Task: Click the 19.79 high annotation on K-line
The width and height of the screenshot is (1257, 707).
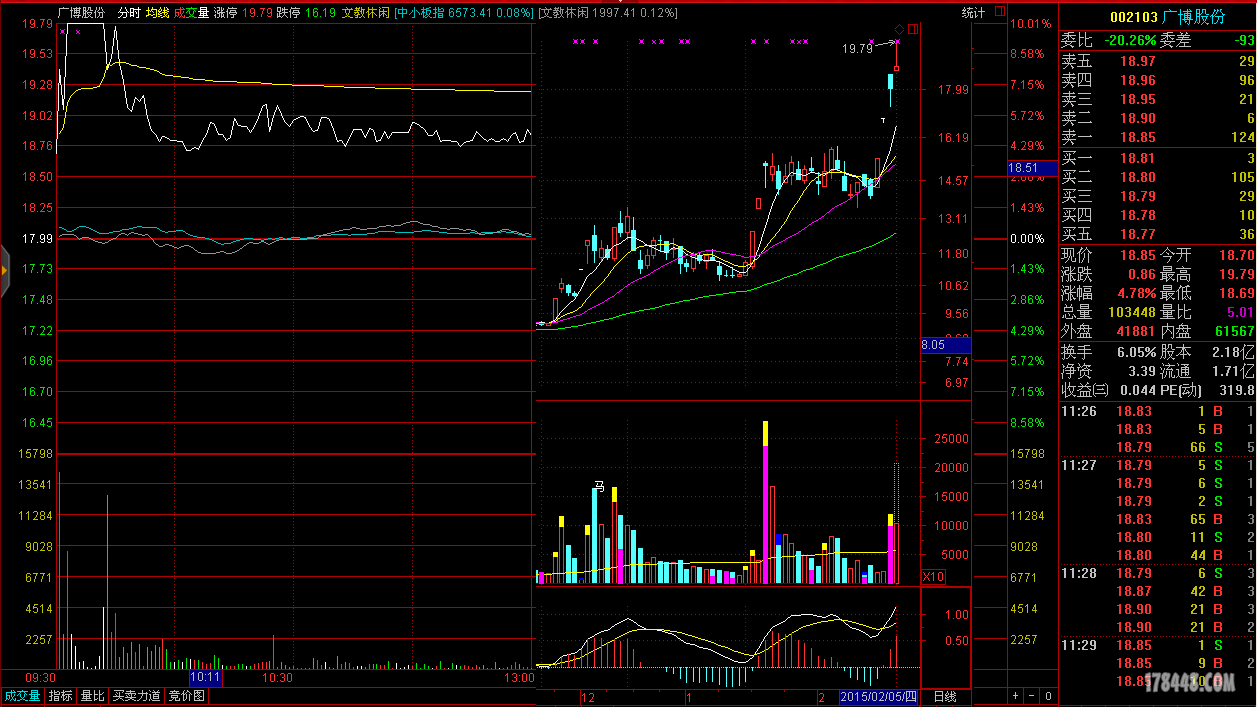Action: click(858, 48)
